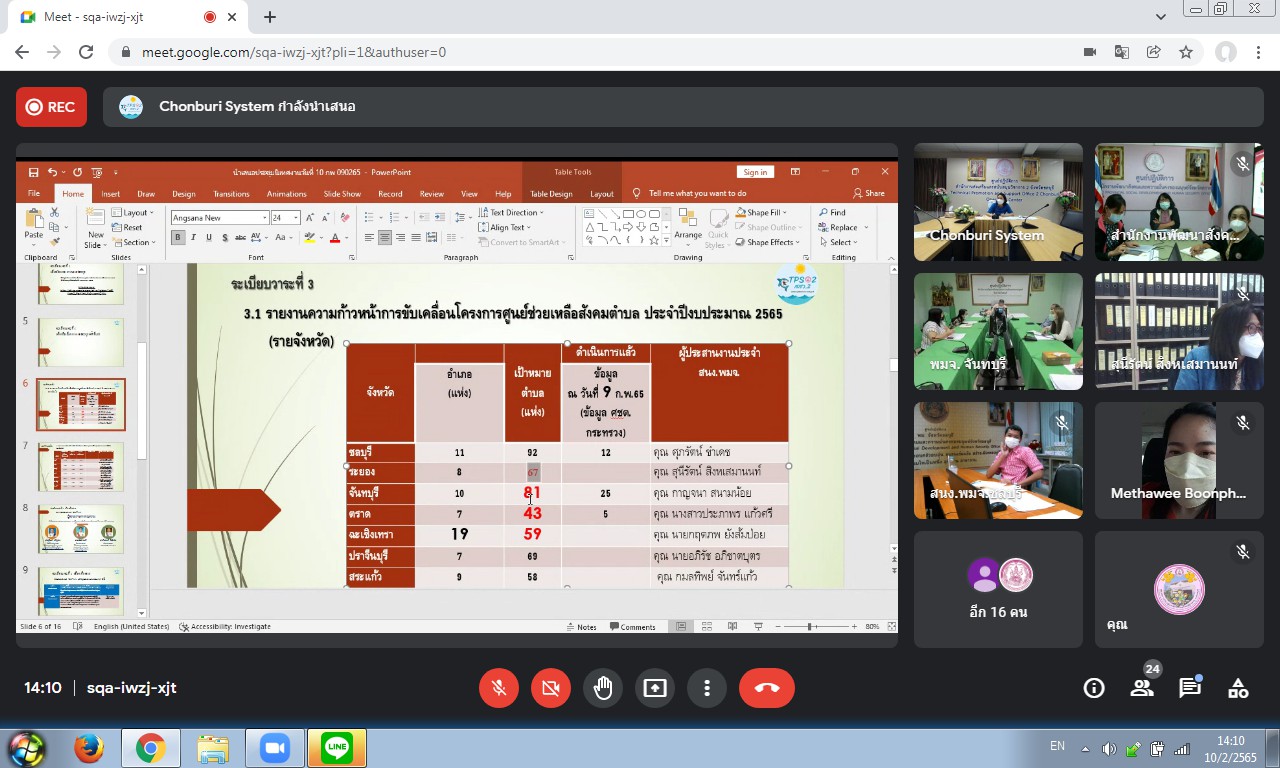Click the red leave call button
The width and height of the screenshot is (1280, 768).
coord(766,688)
